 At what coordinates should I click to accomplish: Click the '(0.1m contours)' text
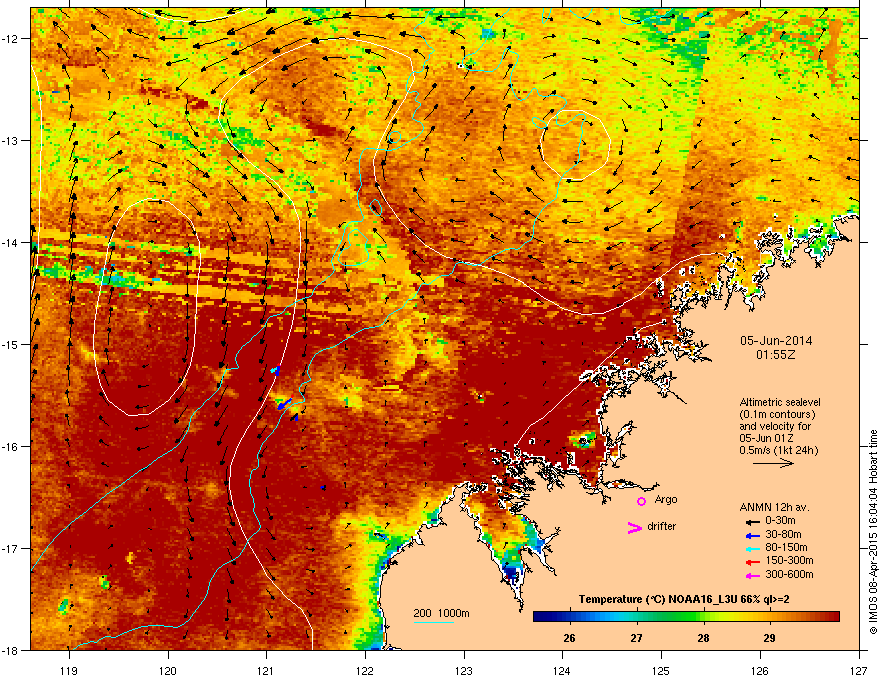click(x=777, y=415)
